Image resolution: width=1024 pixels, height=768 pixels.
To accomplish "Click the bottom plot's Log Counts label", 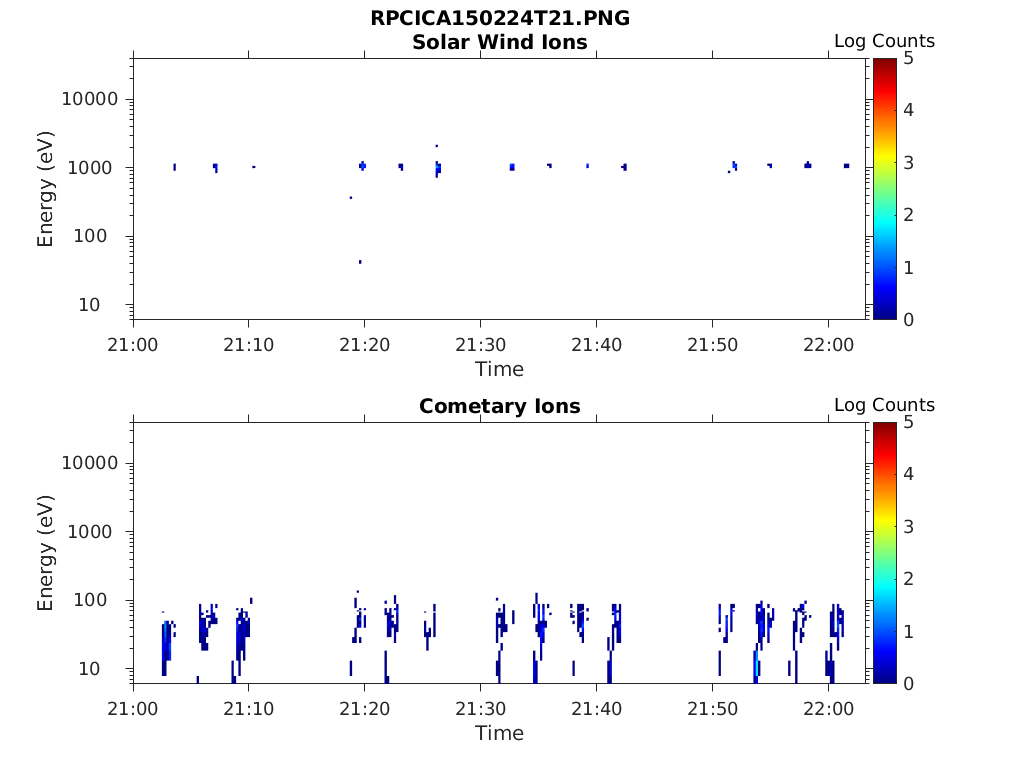I will click(x=884, y=405).
